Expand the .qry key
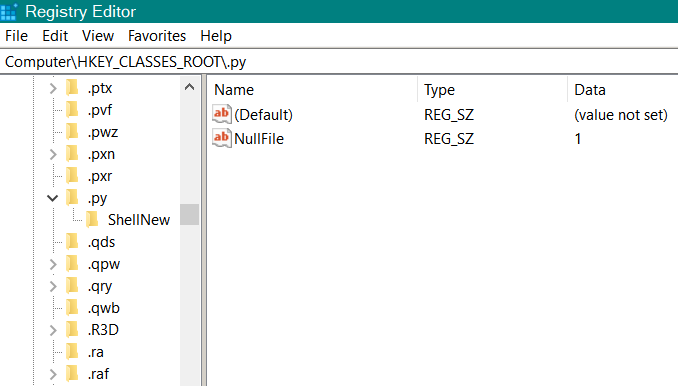678x386 pixels. [53, 286]
